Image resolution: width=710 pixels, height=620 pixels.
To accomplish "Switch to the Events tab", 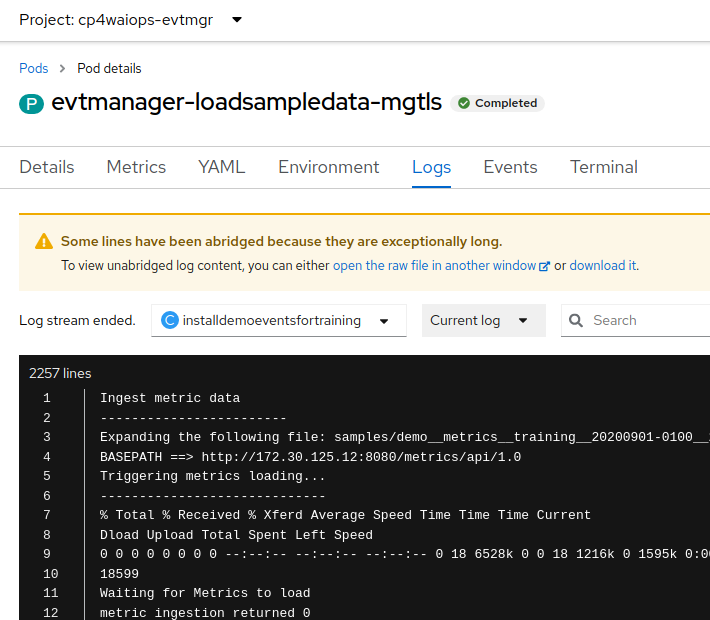I will coord(510,167).
